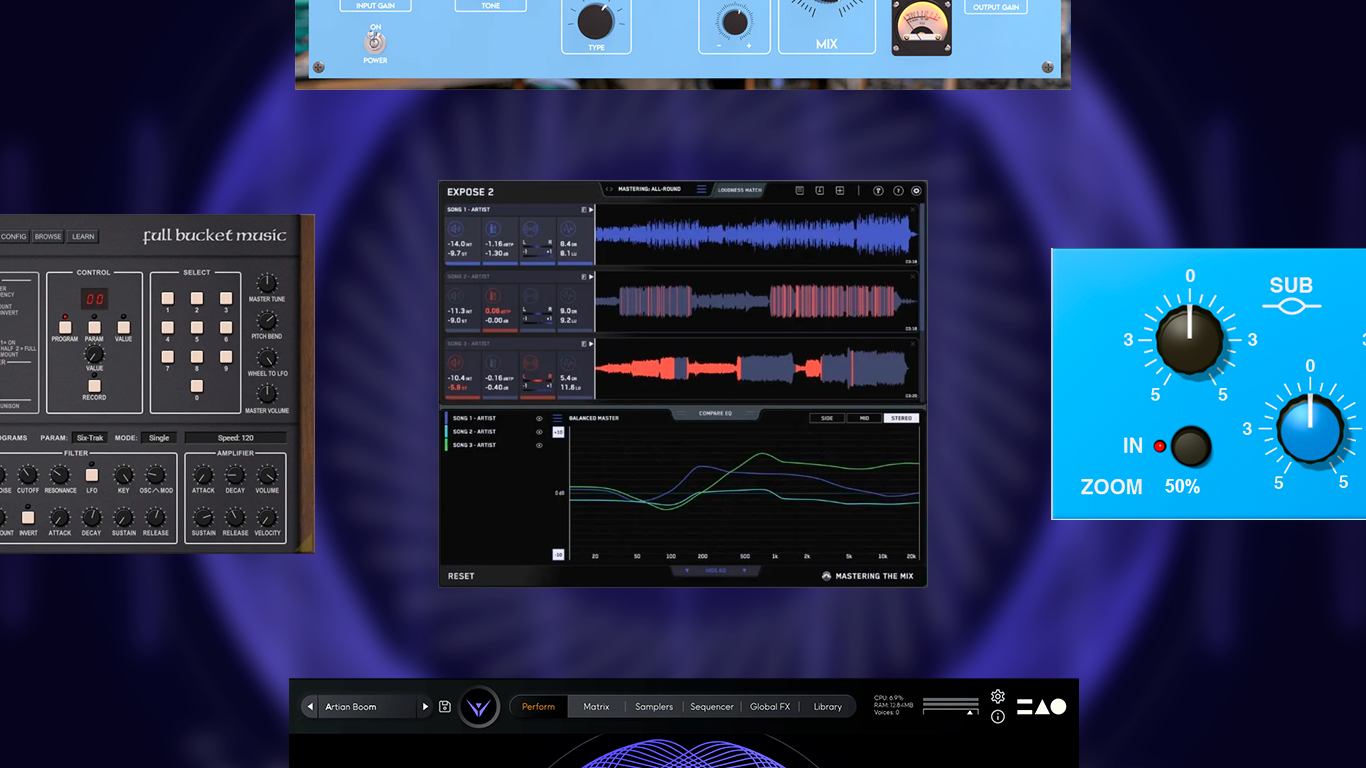
Task: Click the Compare EQ panel handle
Action: tap(715, 413)
